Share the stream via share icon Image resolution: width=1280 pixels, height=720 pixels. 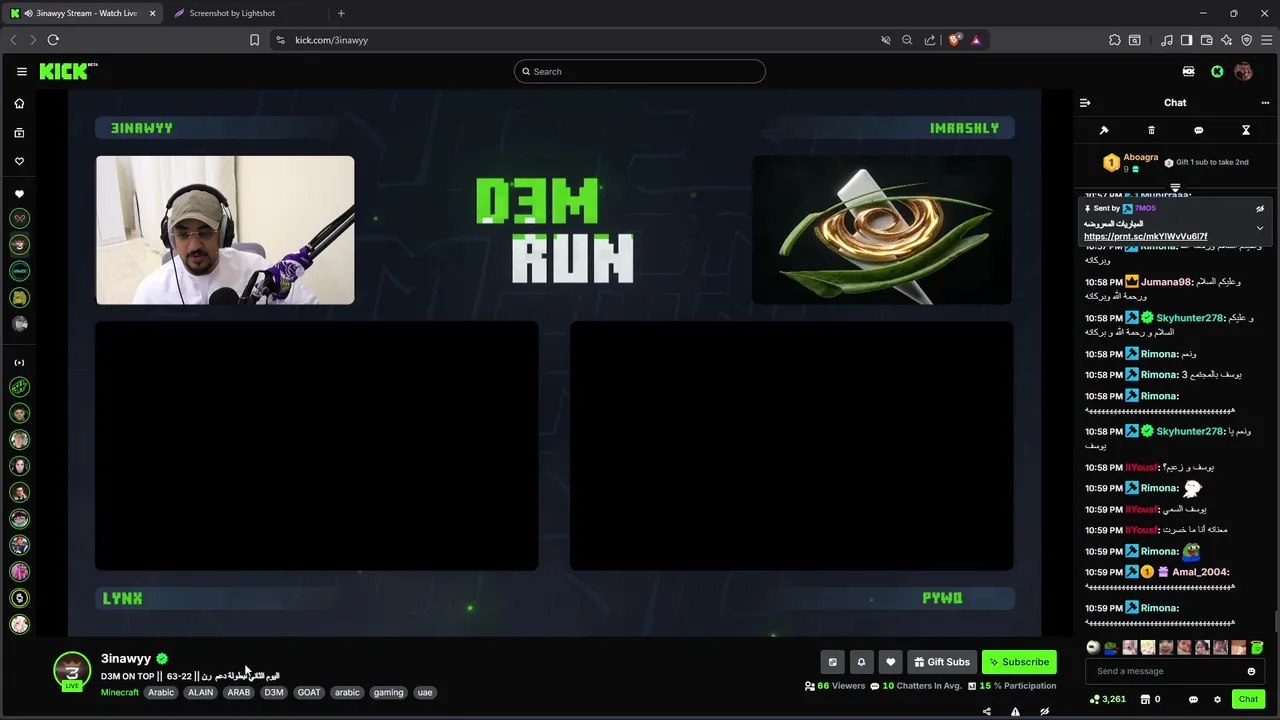click(987, 712)
